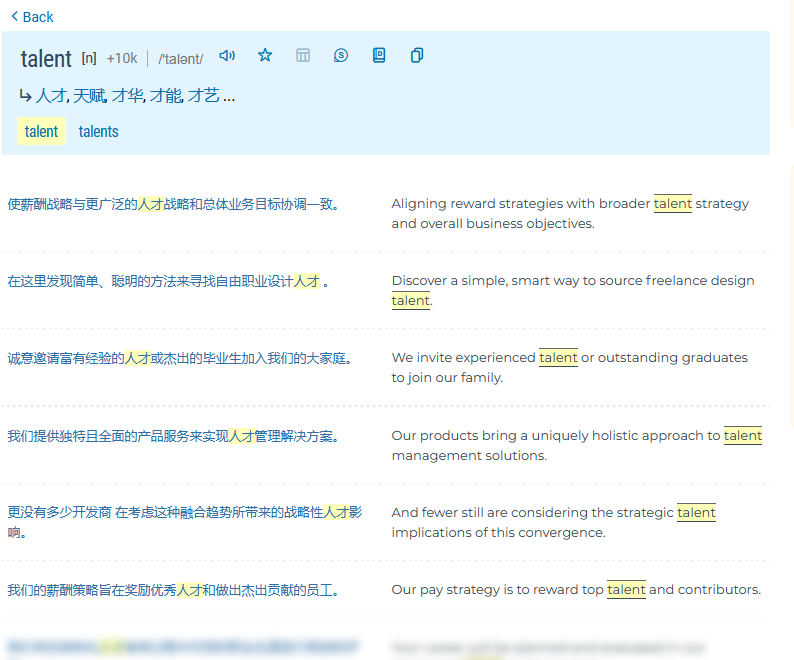Open the grayed-out table icon
This screenshot has width=794, height=660.
pos(303,56)
